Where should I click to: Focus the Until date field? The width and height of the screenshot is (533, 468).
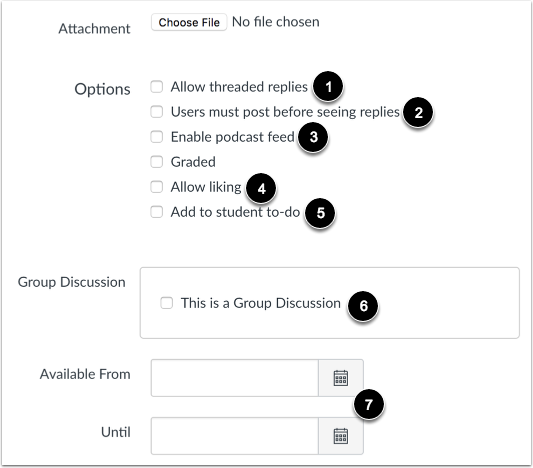pyautogui.click(x=235, y=436)
